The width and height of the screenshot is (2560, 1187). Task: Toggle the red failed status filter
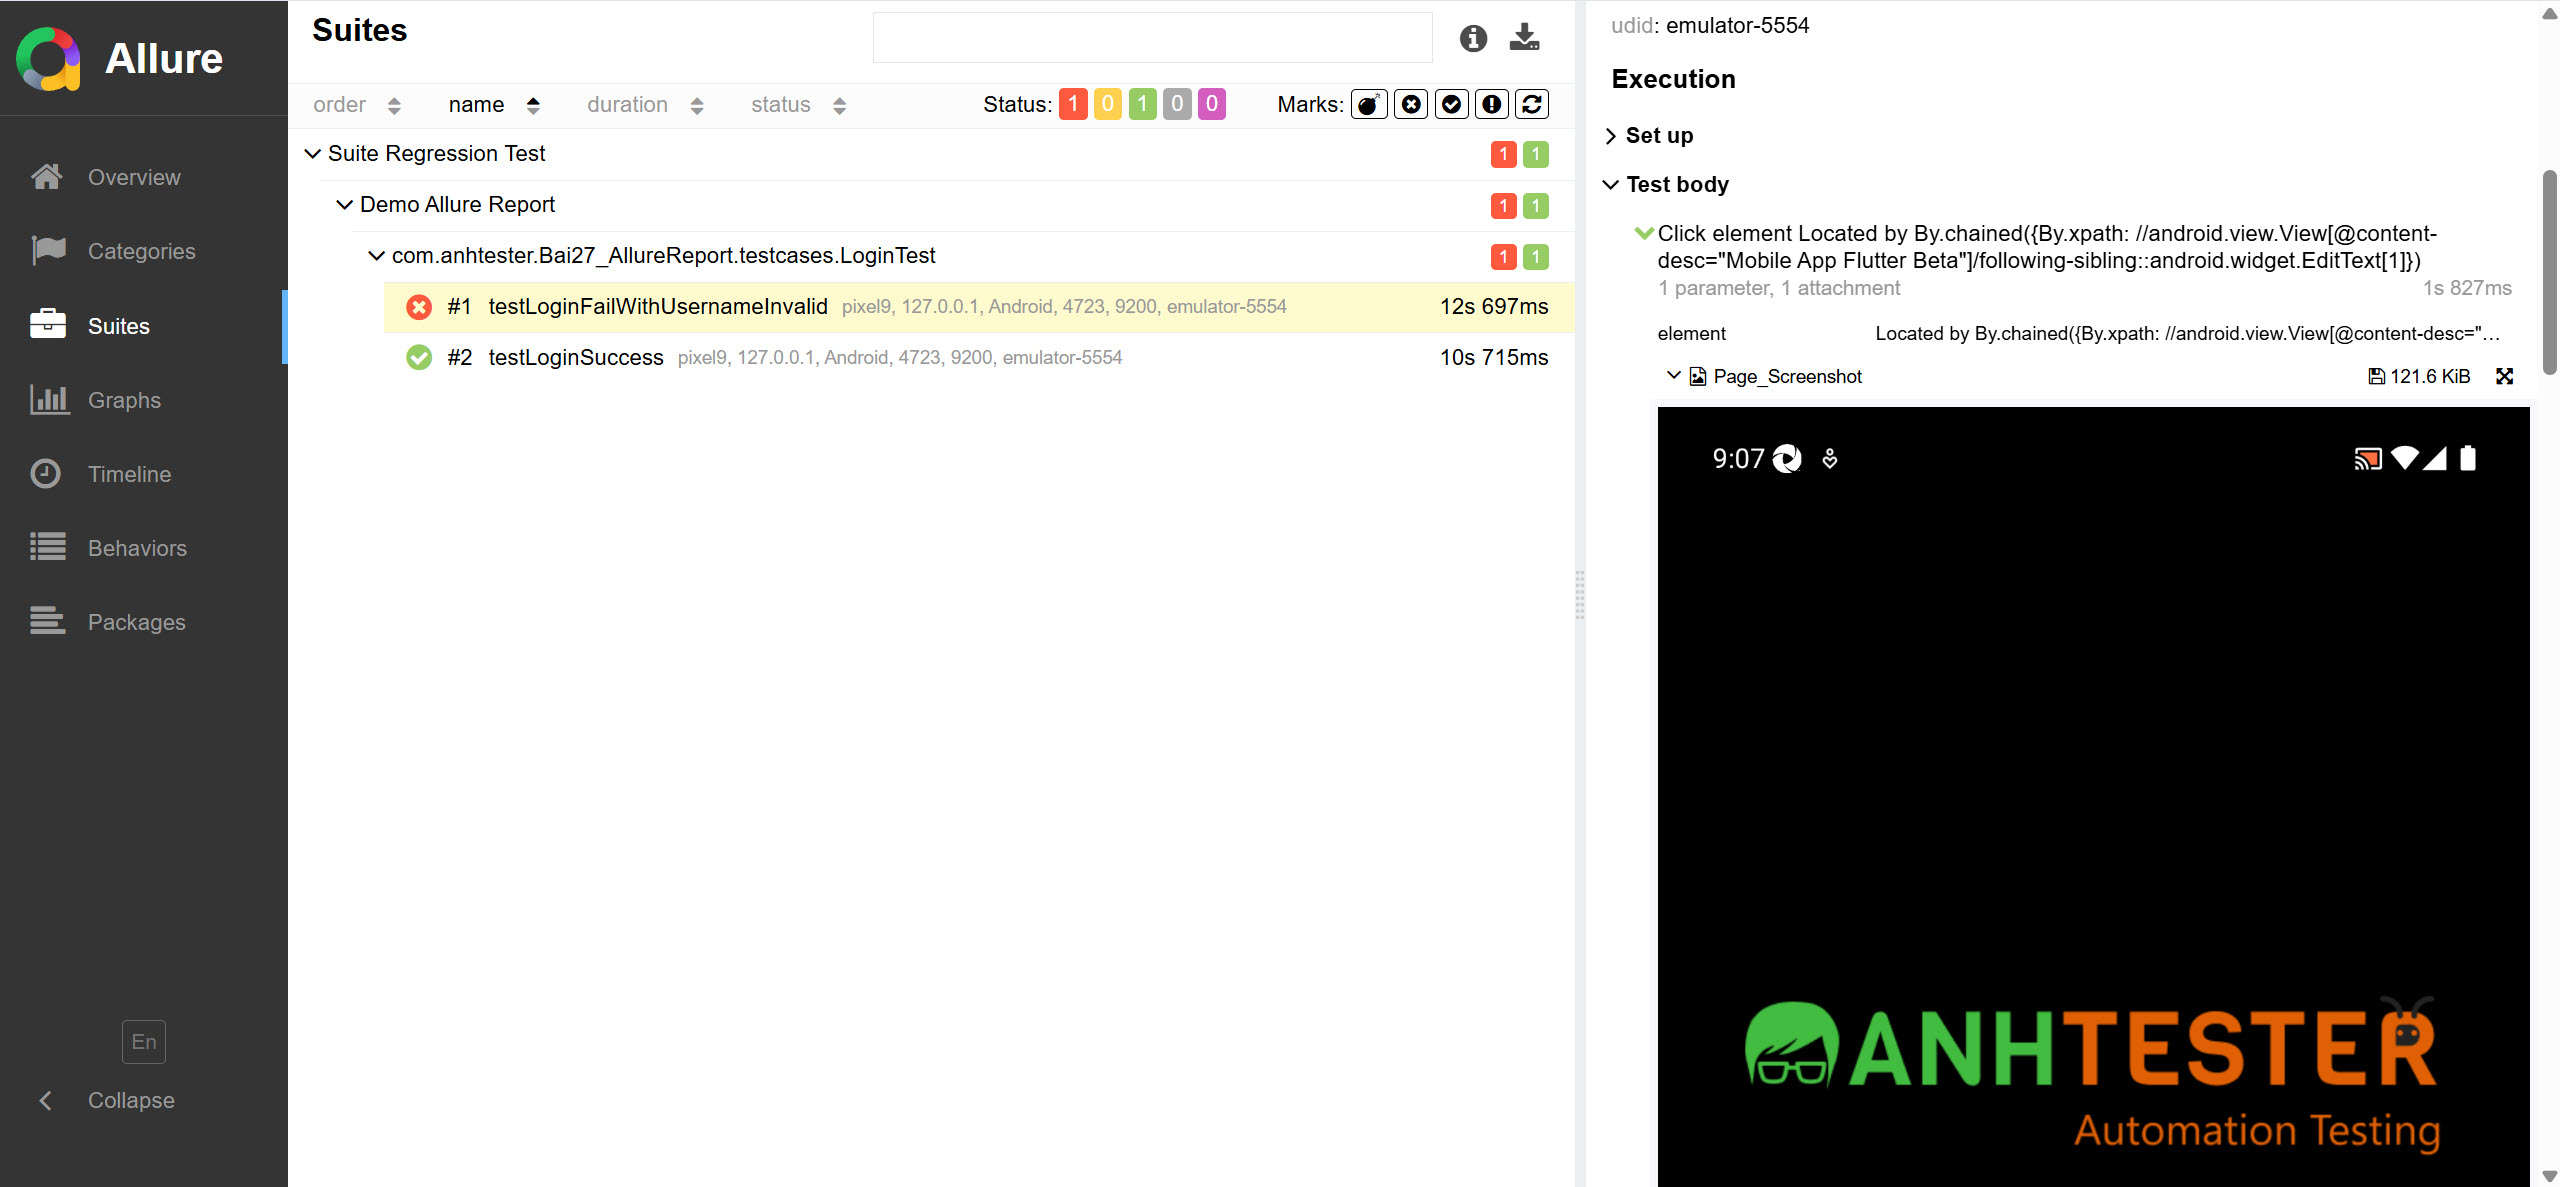[x=1073, y=104]
